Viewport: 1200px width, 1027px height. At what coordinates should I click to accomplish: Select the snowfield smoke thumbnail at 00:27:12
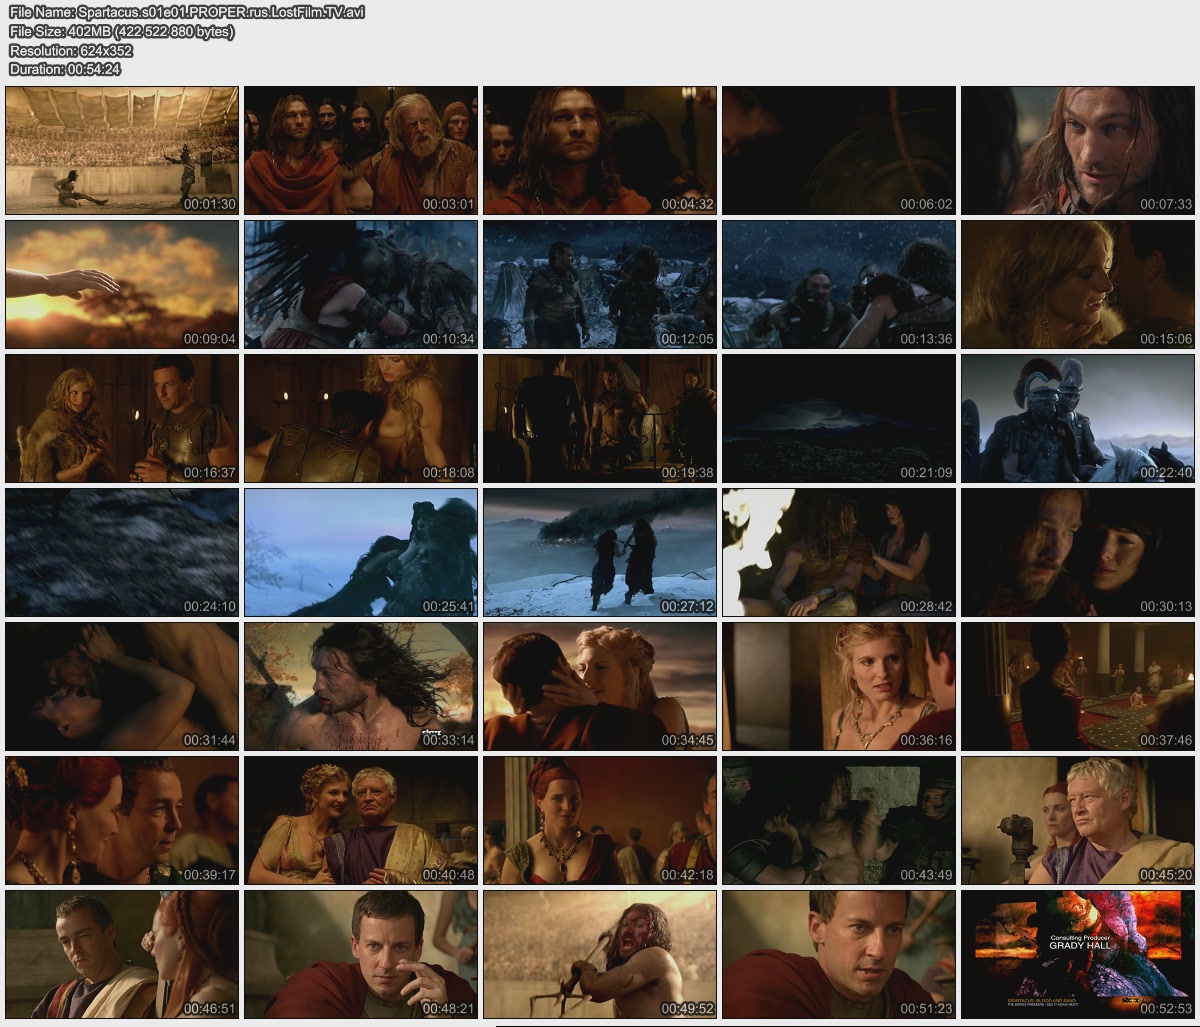(x=600, y=552)
